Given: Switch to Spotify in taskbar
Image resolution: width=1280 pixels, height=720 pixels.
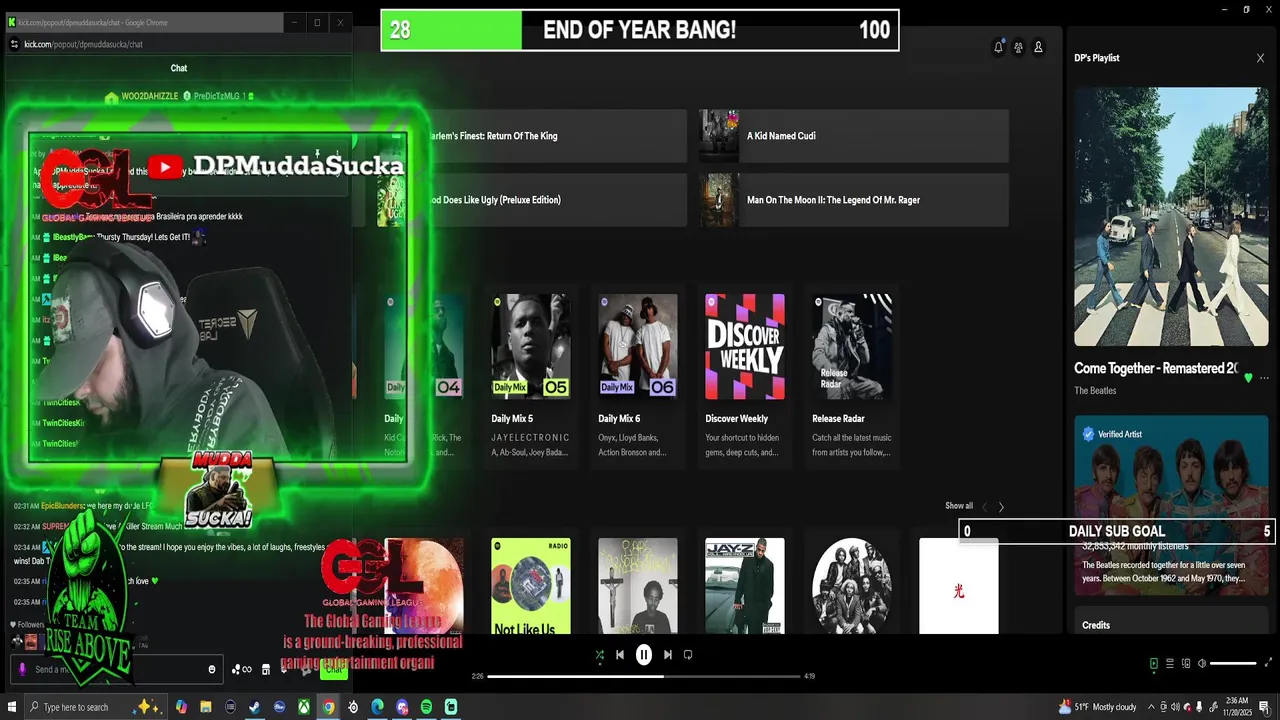Looking at the screenshot, I should (426, 707).
